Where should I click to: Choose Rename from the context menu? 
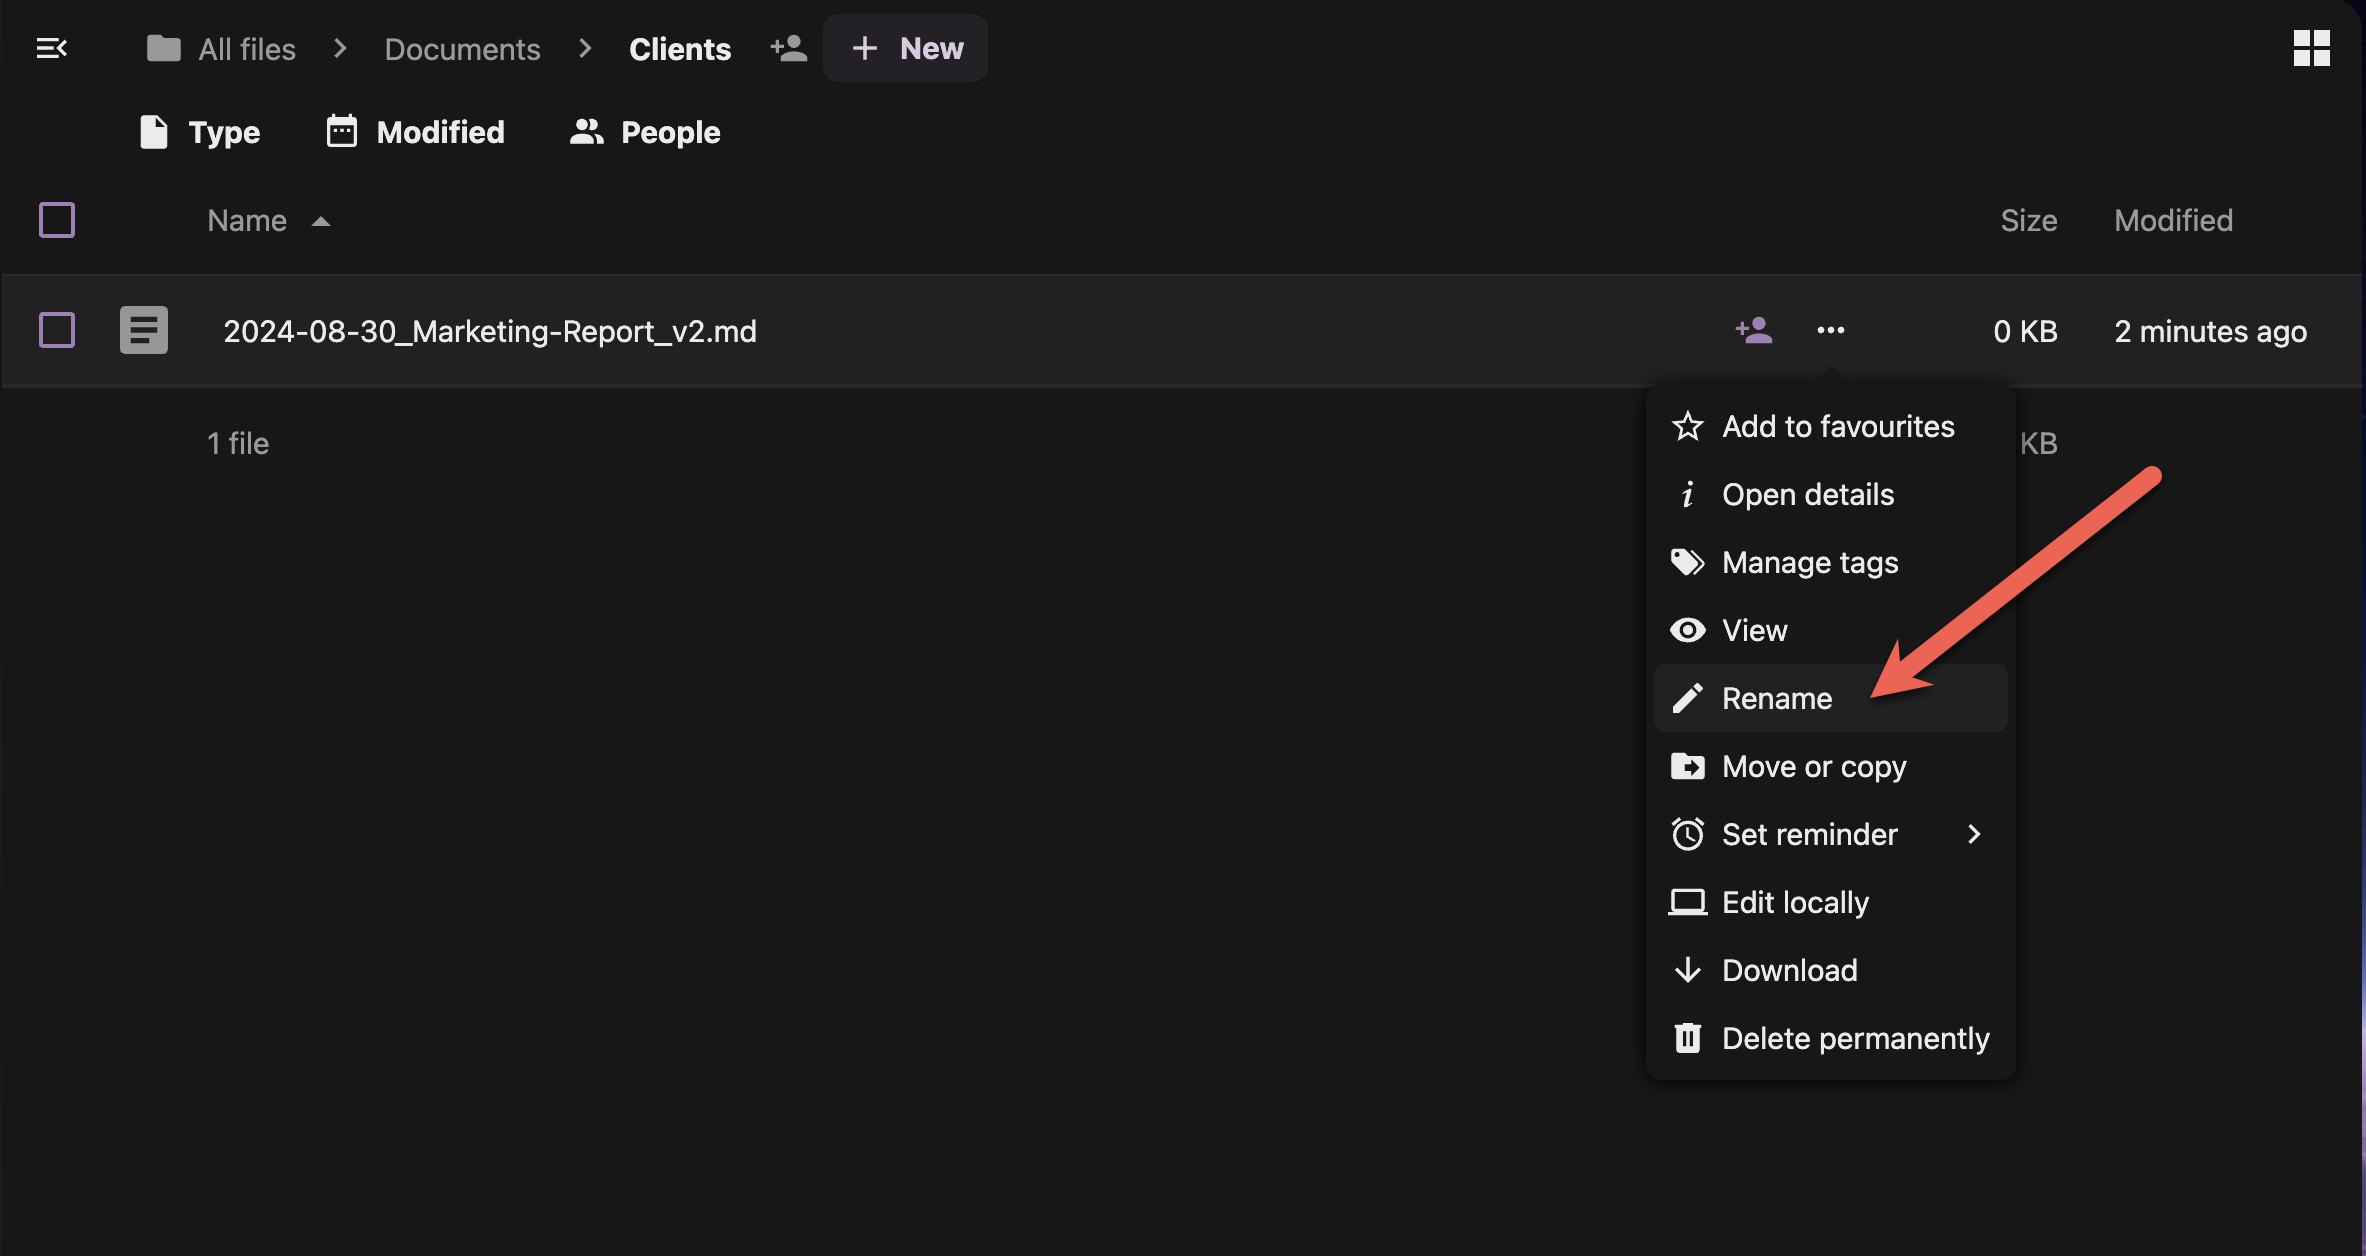click(1776, 698)
